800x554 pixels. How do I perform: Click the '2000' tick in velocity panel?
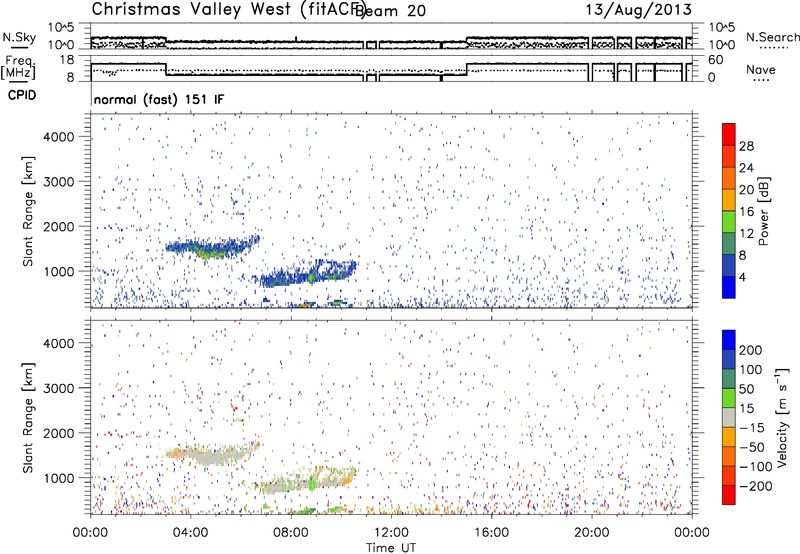(x=58, y=433)
